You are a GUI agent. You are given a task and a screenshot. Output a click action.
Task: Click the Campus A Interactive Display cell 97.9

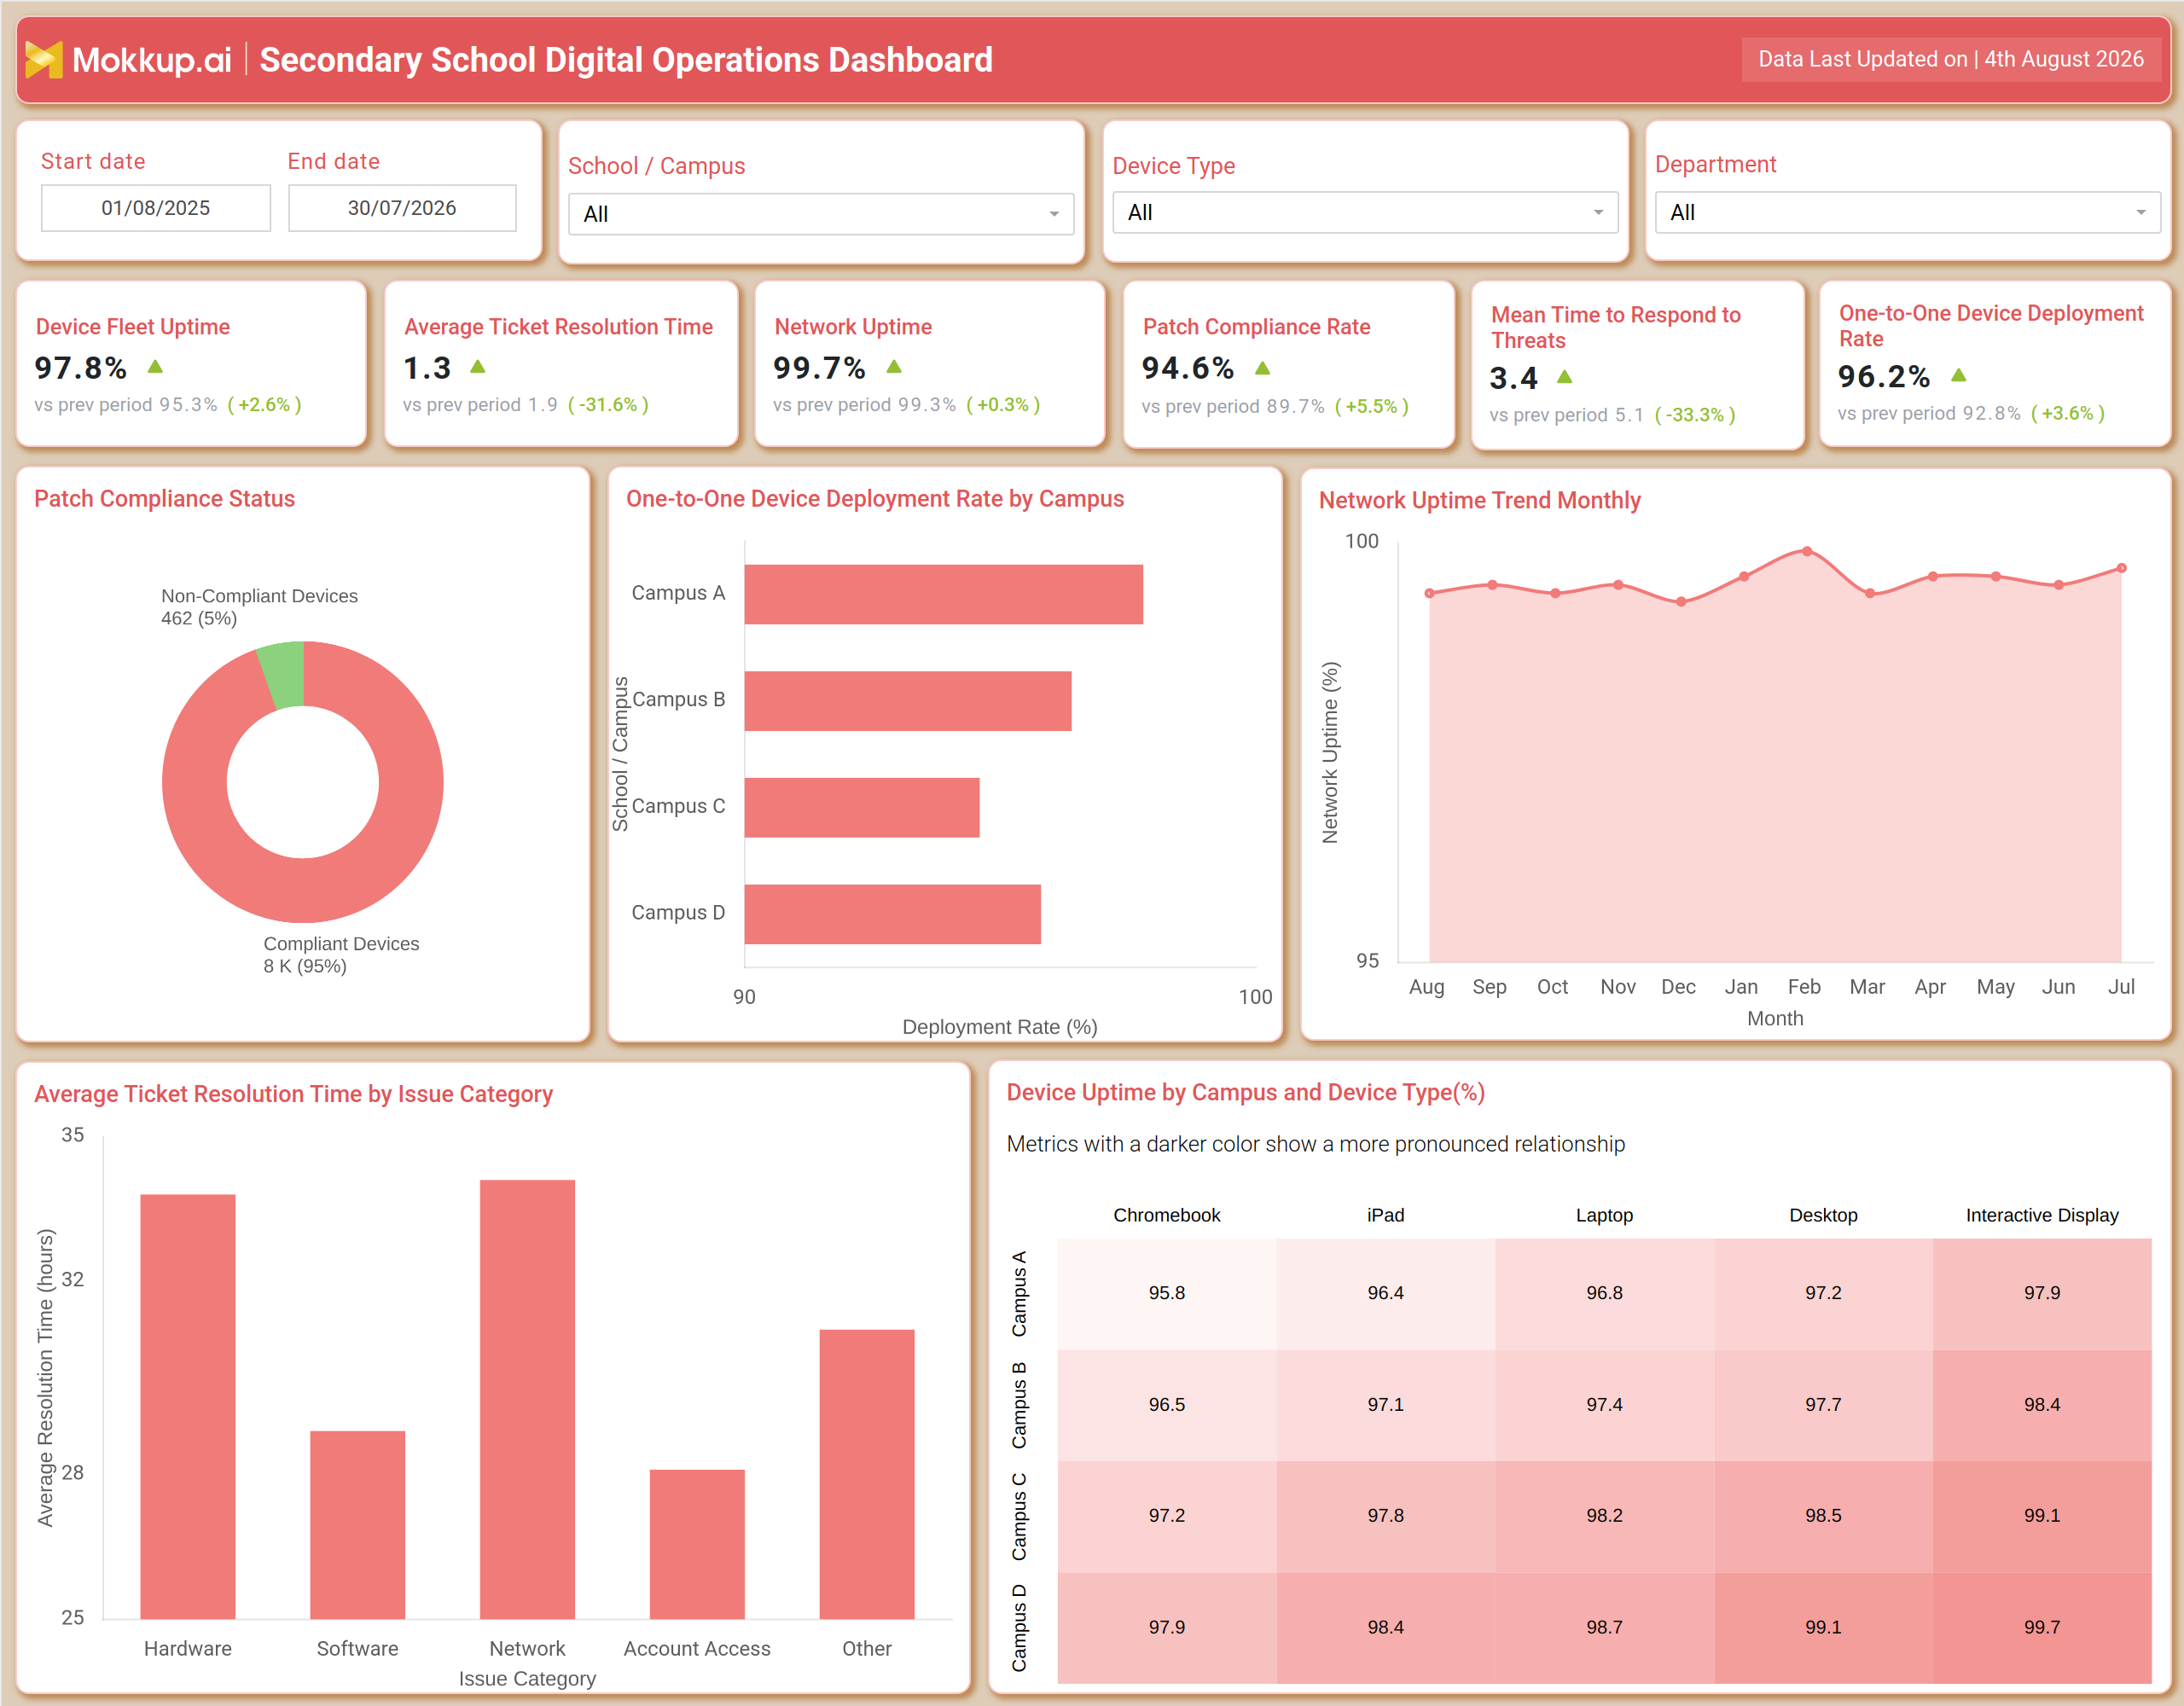pos(2042,1294)
